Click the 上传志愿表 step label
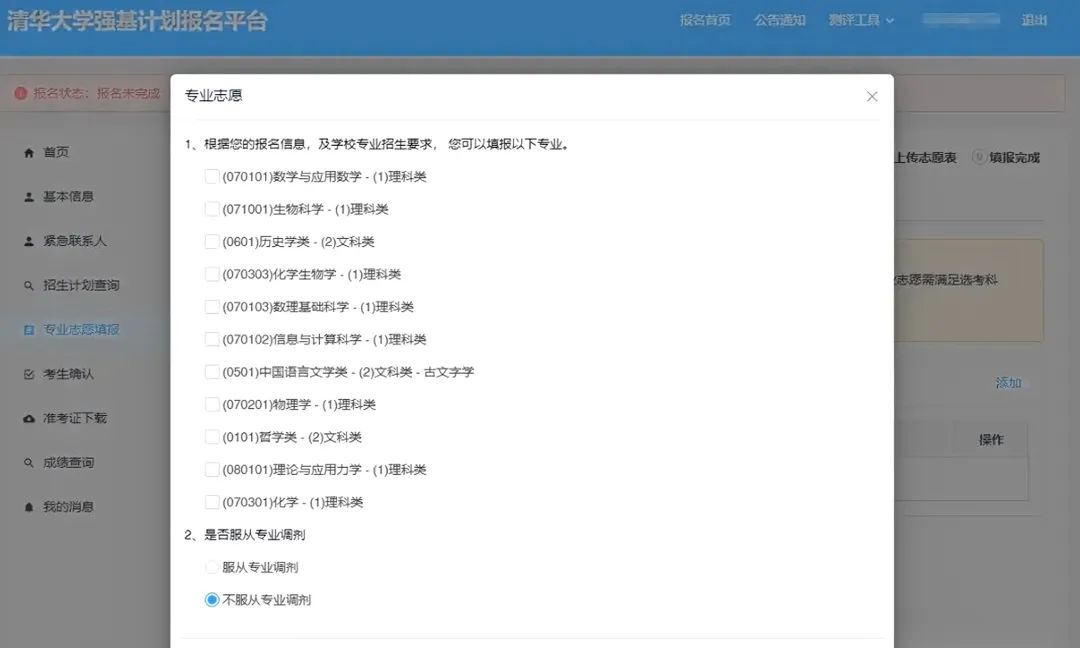 [926, 158]
